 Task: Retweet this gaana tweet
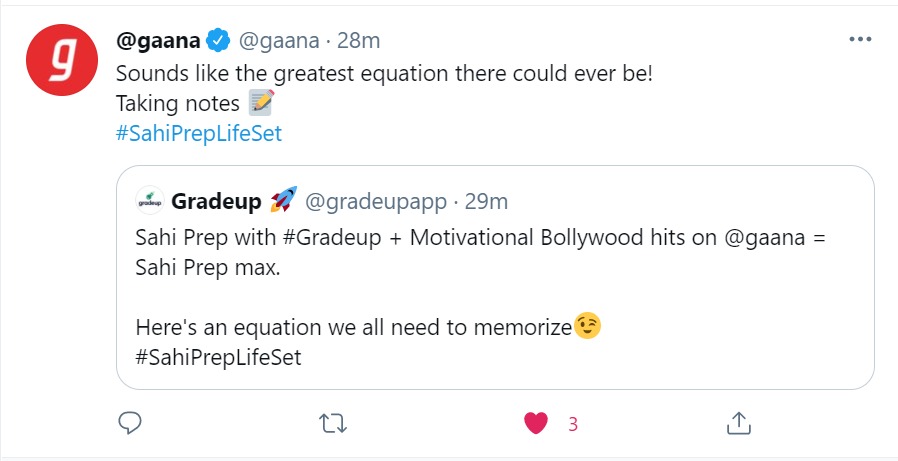click(332, 424)
